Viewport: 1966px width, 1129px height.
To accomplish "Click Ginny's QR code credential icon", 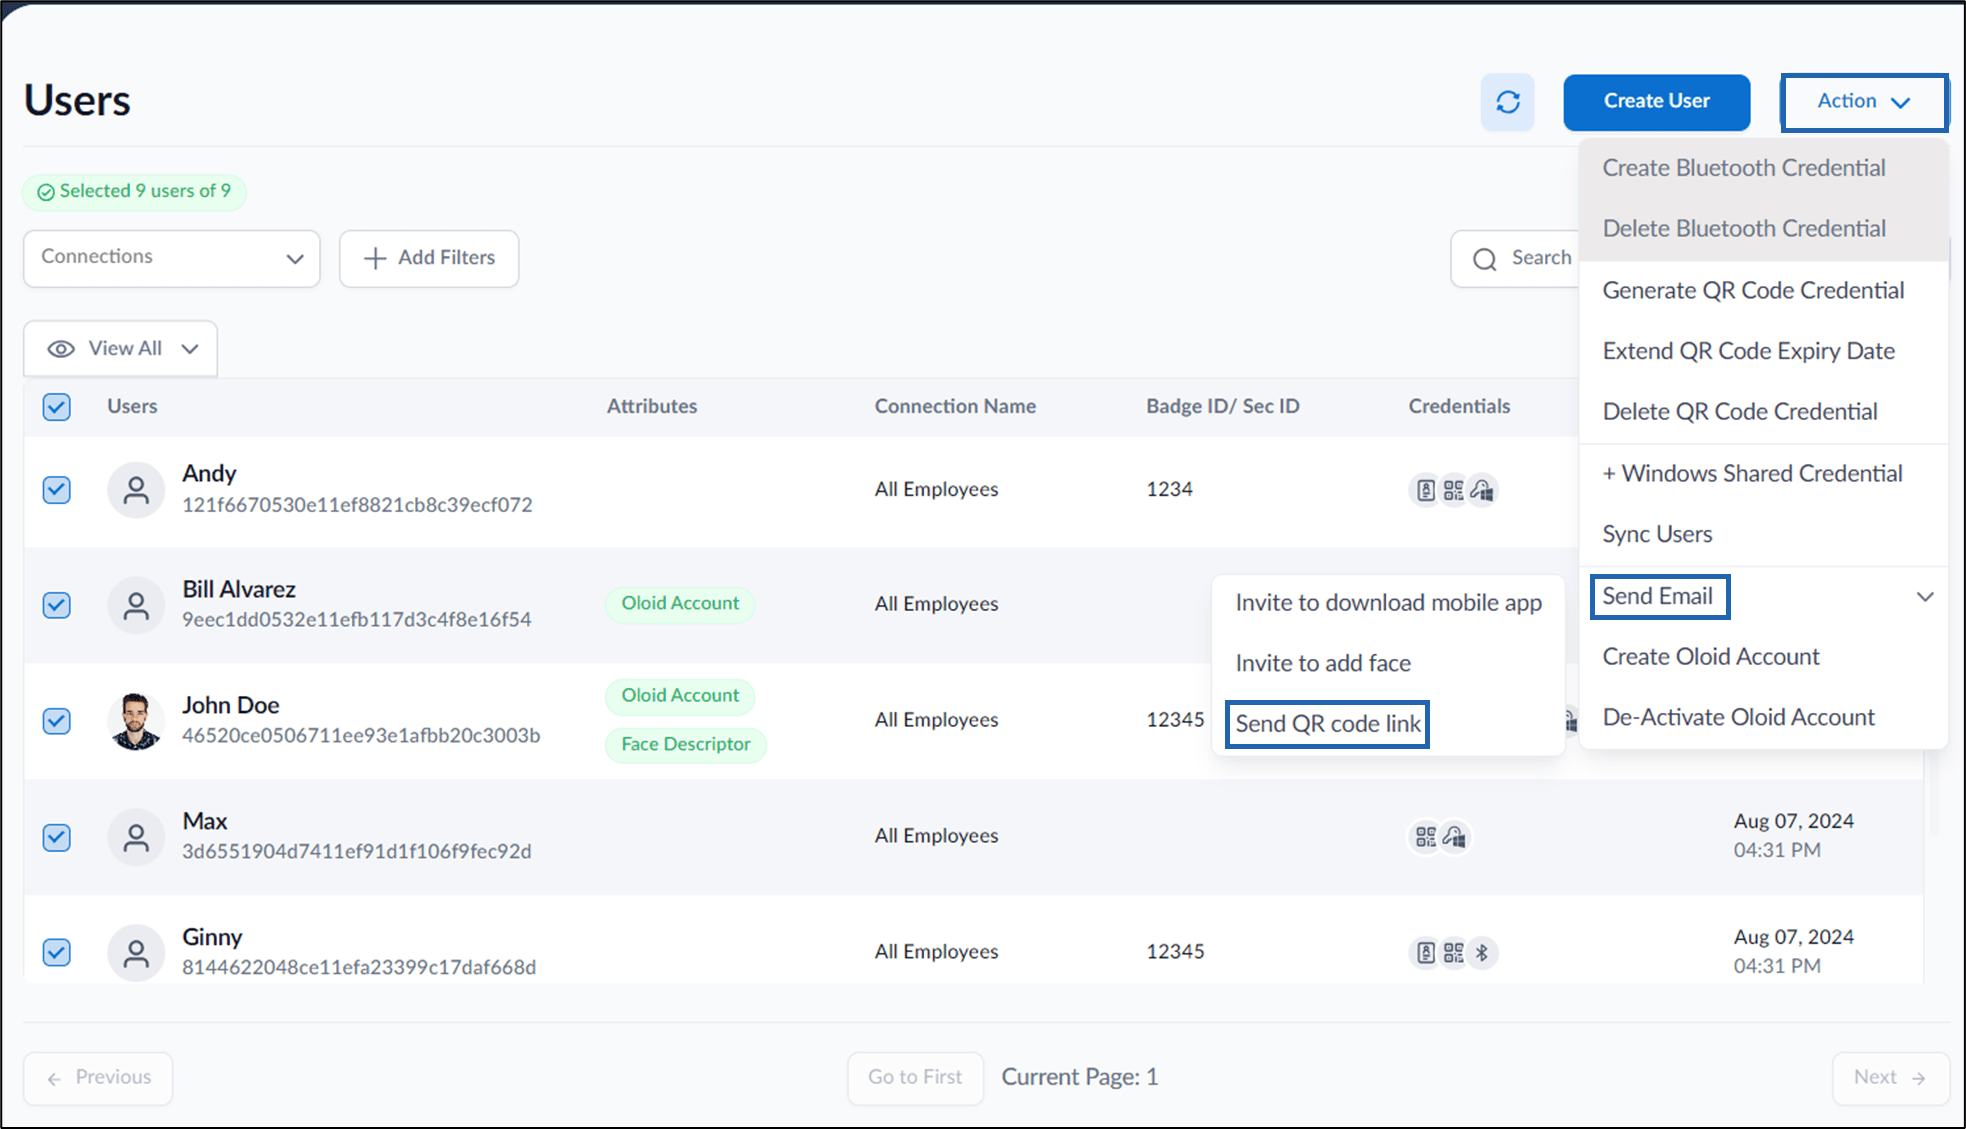I will [1453, 953].
